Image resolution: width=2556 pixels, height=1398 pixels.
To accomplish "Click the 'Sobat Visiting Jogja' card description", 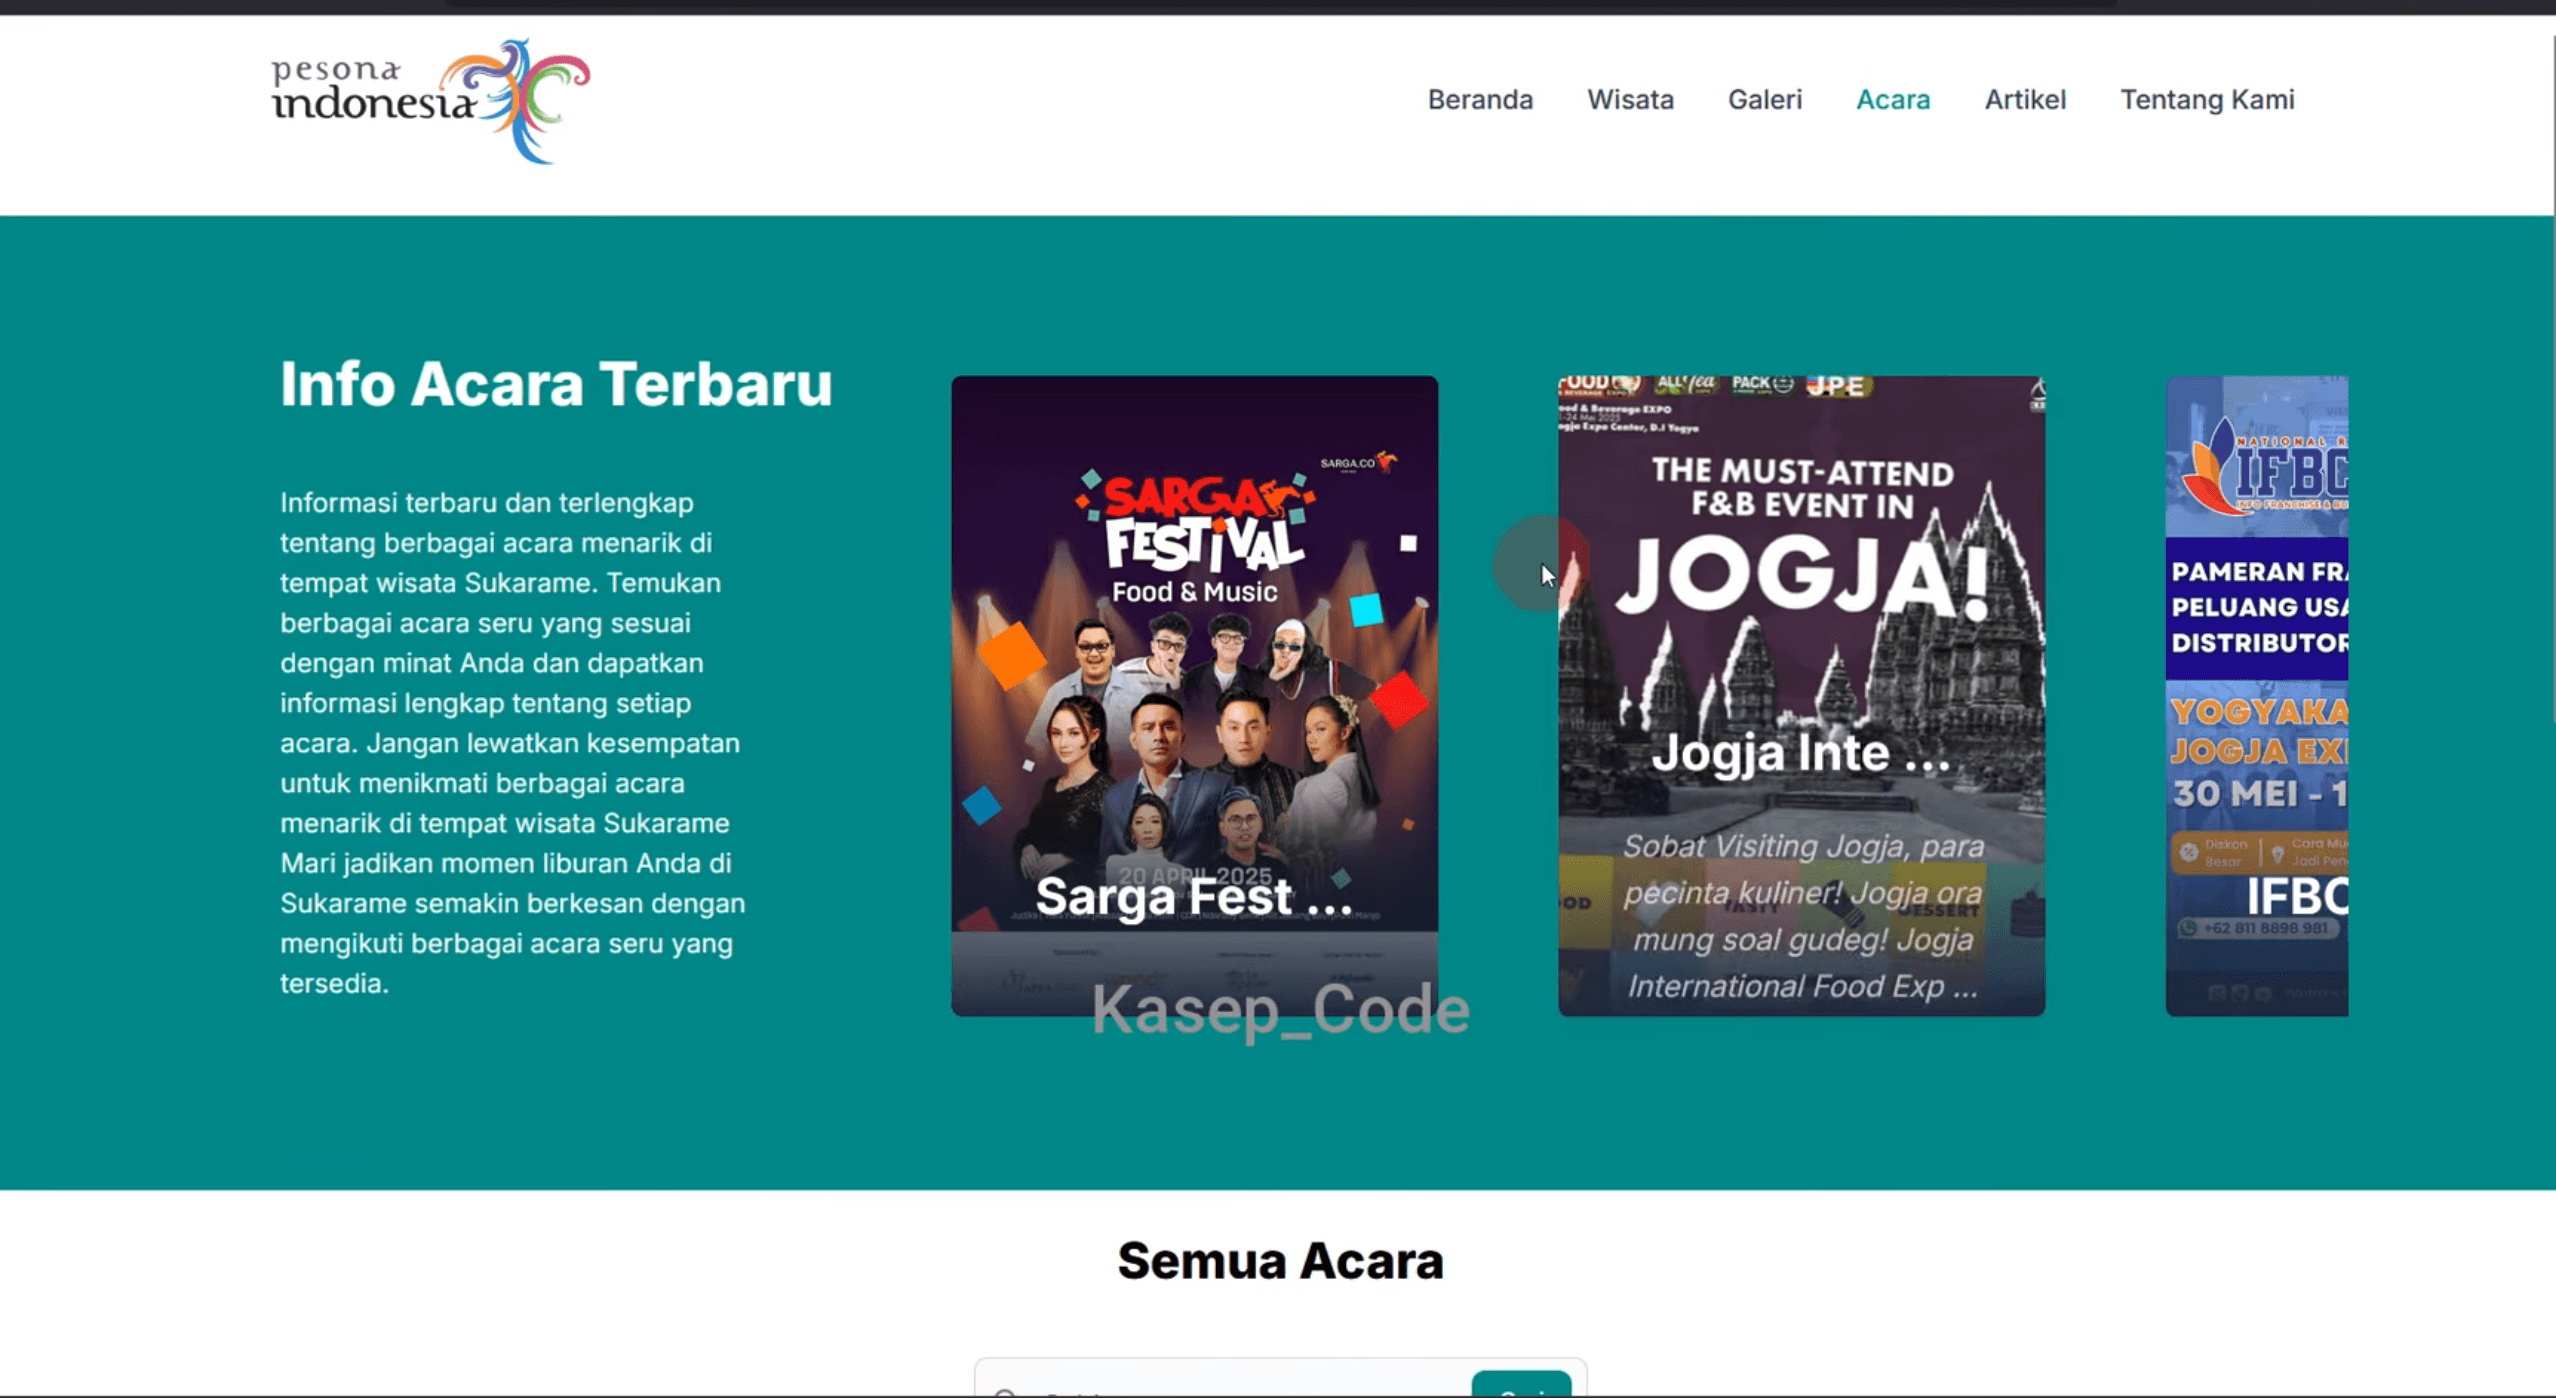I will 1801,916.
